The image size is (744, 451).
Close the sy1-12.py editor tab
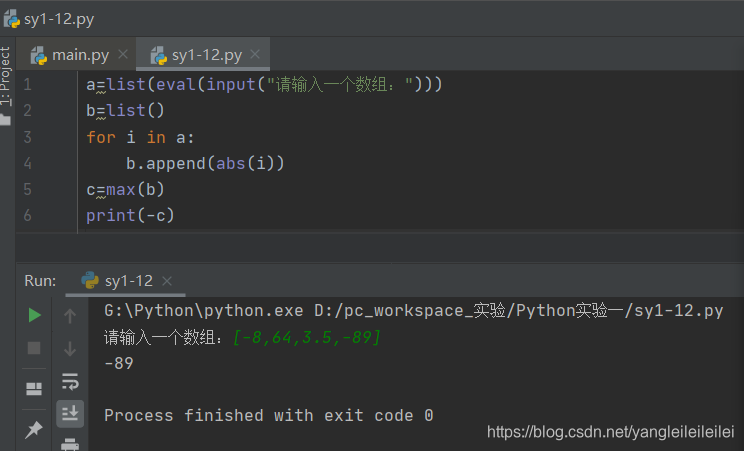(255, 55)
